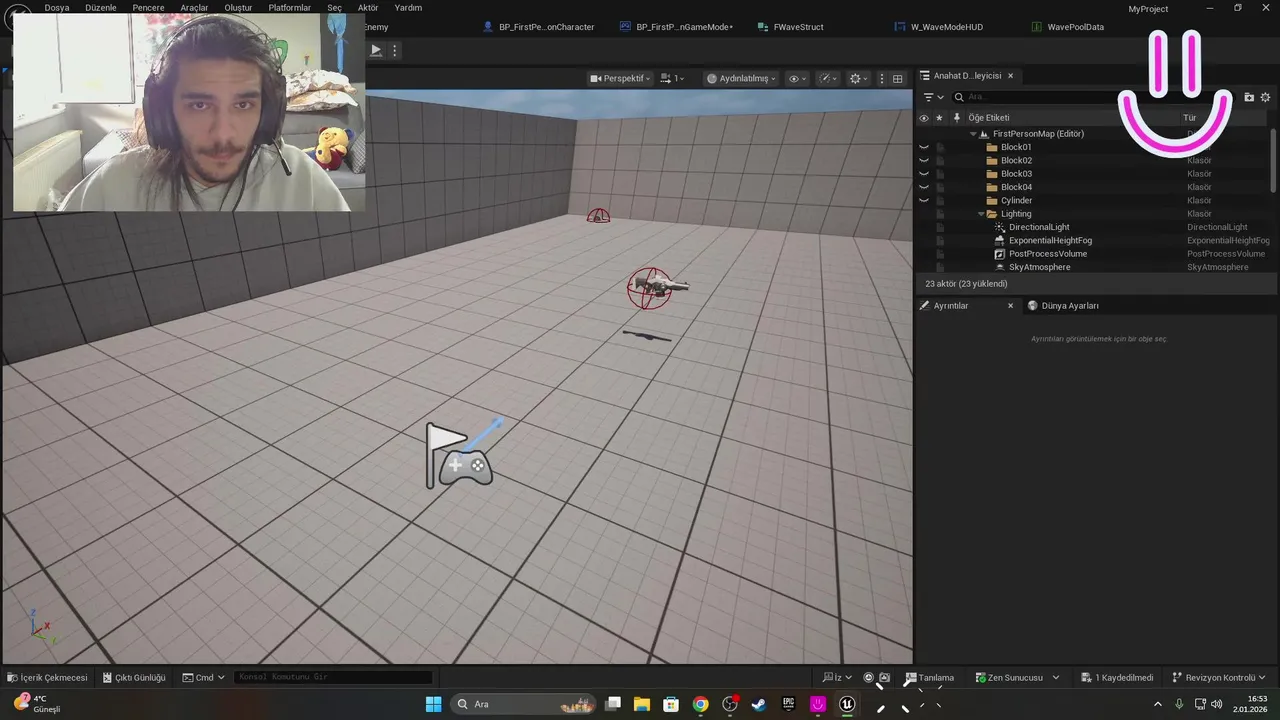Toggle visibility of Block03 folder

[924, 174]
